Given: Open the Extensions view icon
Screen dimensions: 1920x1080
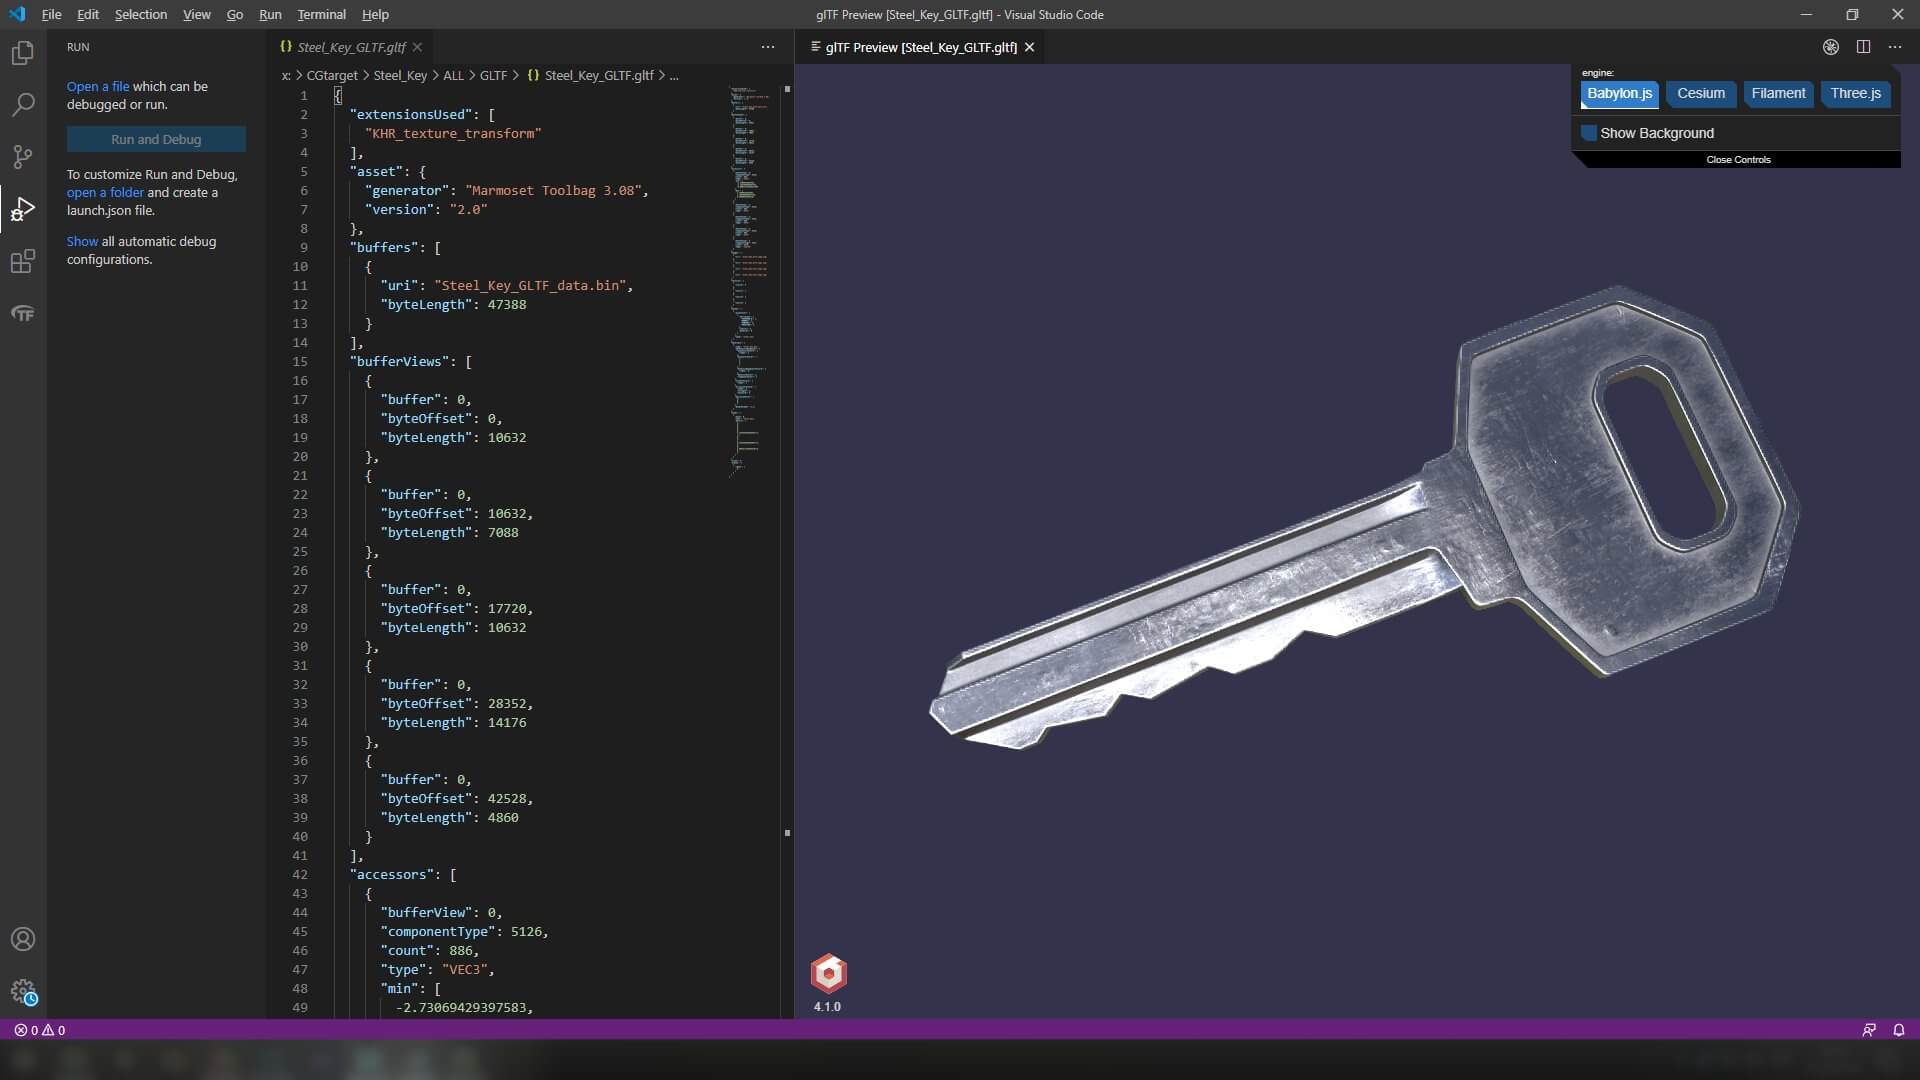Looking at the screenshot, I should click(22, 262).
